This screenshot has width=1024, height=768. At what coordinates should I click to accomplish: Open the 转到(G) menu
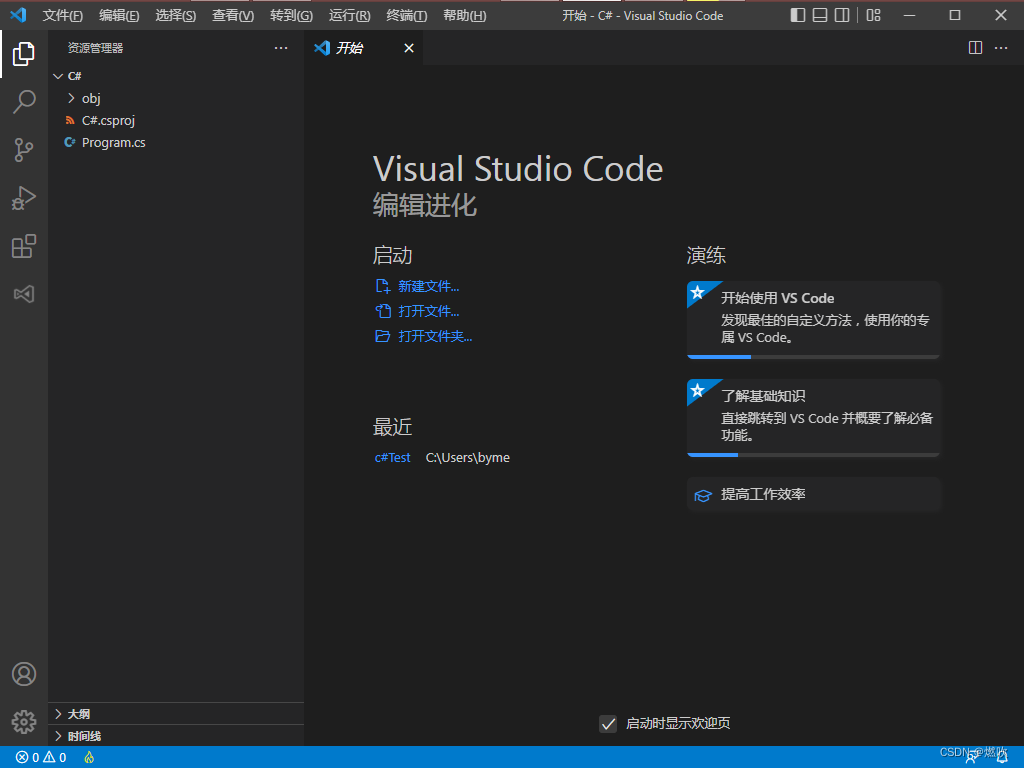coord(291,15)
